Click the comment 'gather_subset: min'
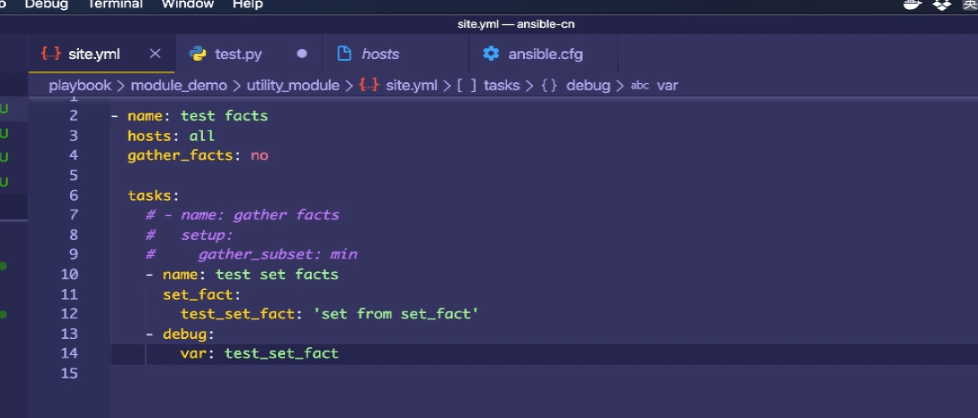This screenshot has height=418, width=978. 278,255
